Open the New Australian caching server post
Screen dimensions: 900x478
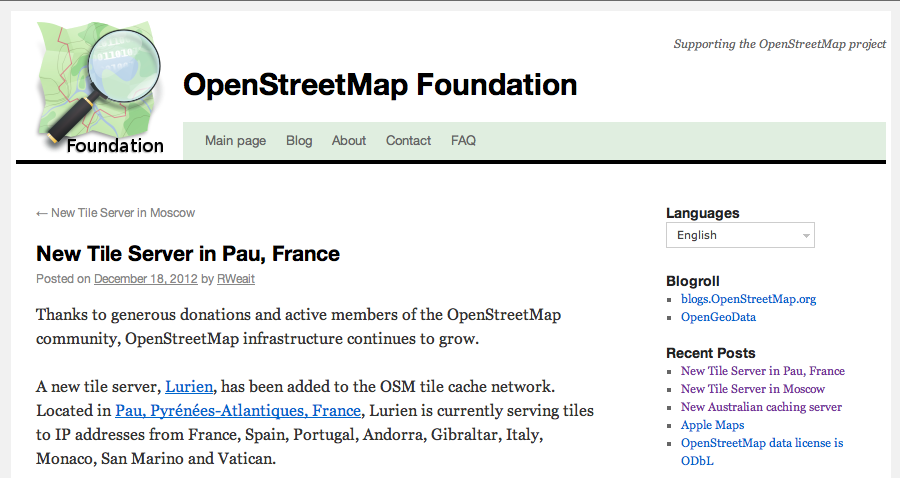coord(761,407)
